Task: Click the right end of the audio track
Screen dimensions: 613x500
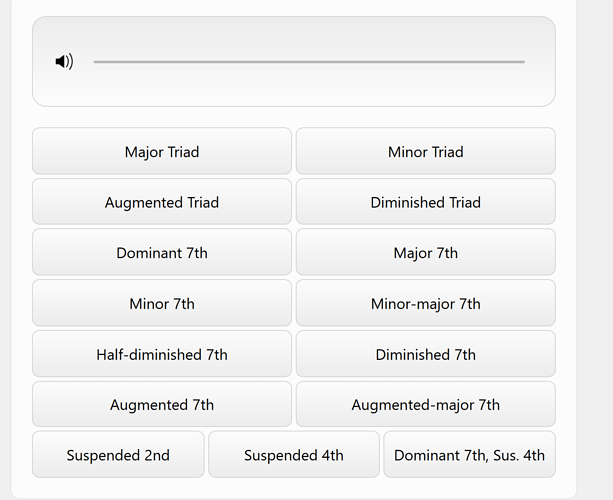Action: (x=520, y=62)
